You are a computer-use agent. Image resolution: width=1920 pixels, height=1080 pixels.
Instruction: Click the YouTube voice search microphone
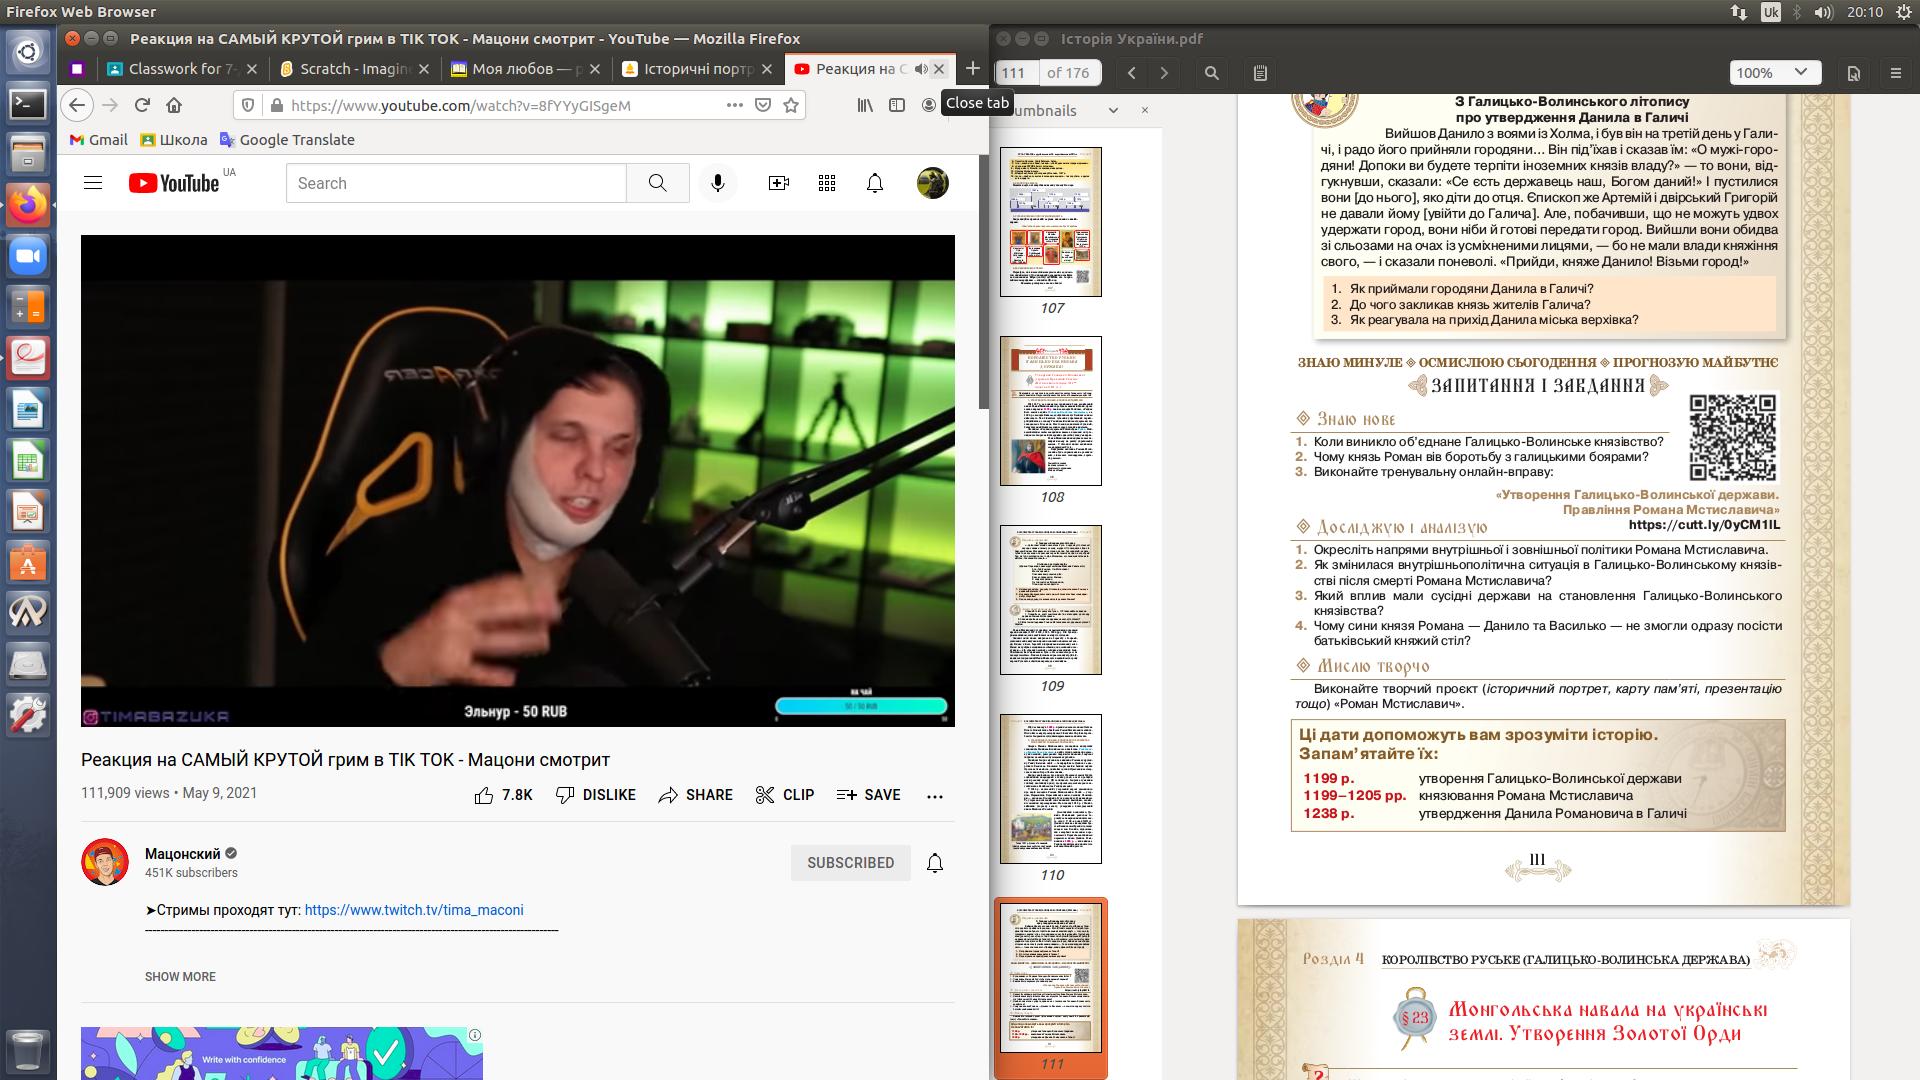click(x=717, y=183)
